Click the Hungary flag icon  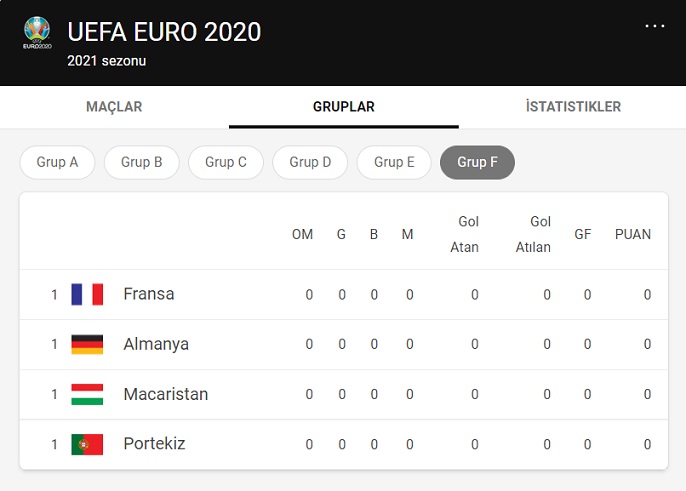(87, 394)
